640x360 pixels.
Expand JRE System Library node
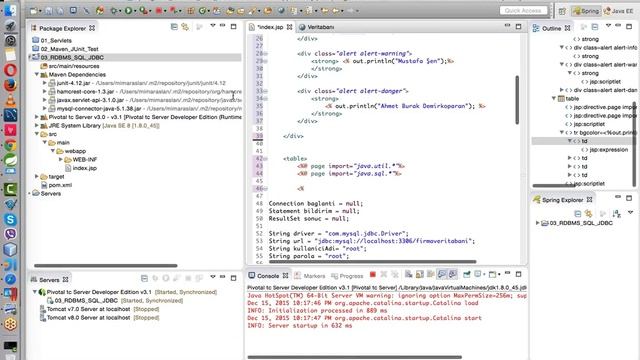(x=37, y=126)
